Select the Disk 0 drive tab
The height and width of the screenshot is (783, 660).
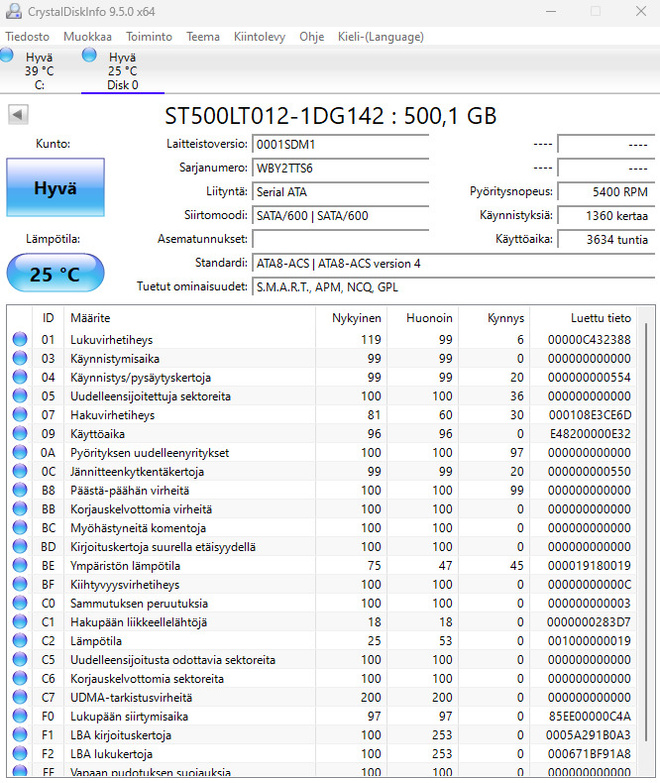(122, 71)
